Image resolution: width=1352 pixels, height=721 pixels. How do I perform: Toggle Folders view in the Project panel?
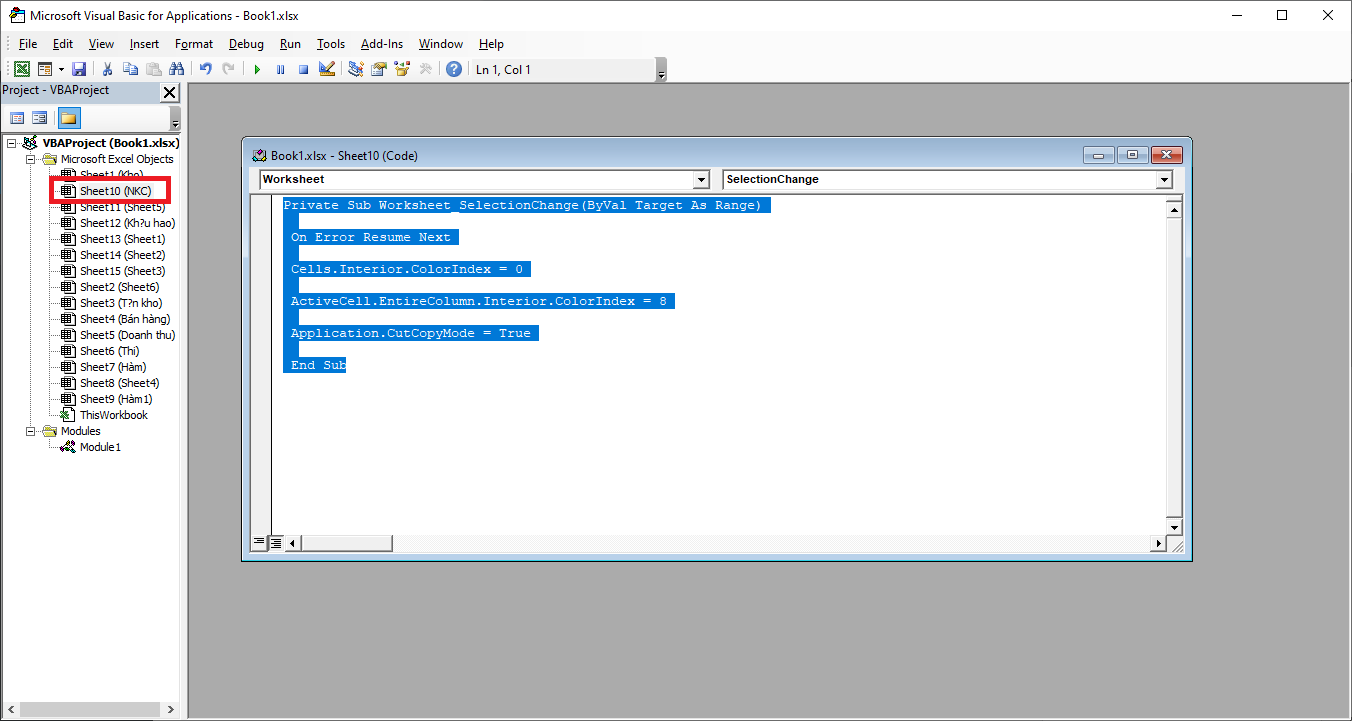(x=68, y=118)
